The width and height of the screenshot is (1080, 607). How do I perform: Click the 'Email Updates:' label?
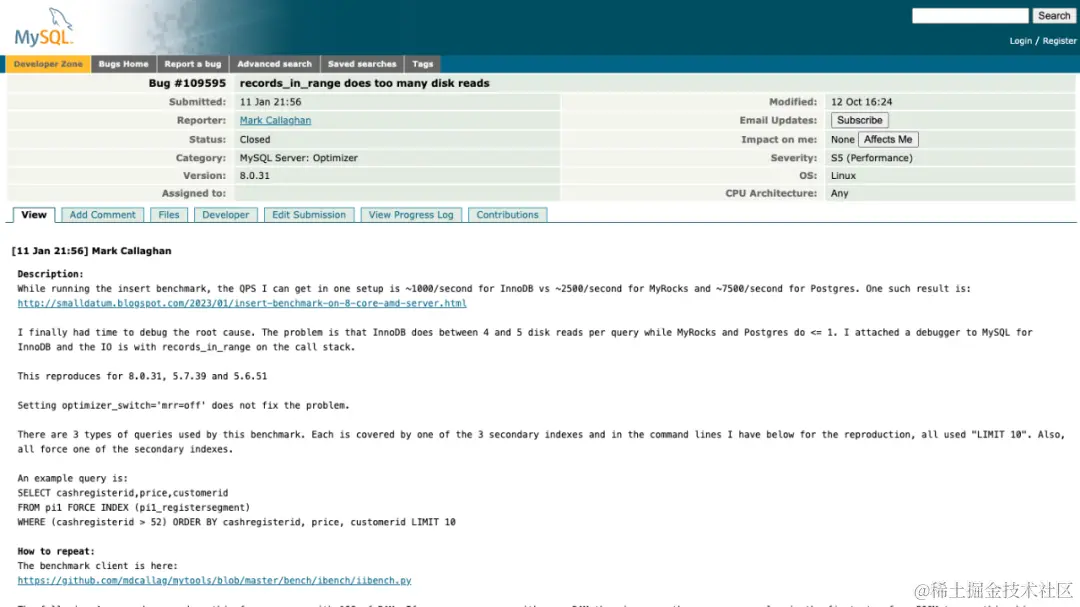click(778, 121)
